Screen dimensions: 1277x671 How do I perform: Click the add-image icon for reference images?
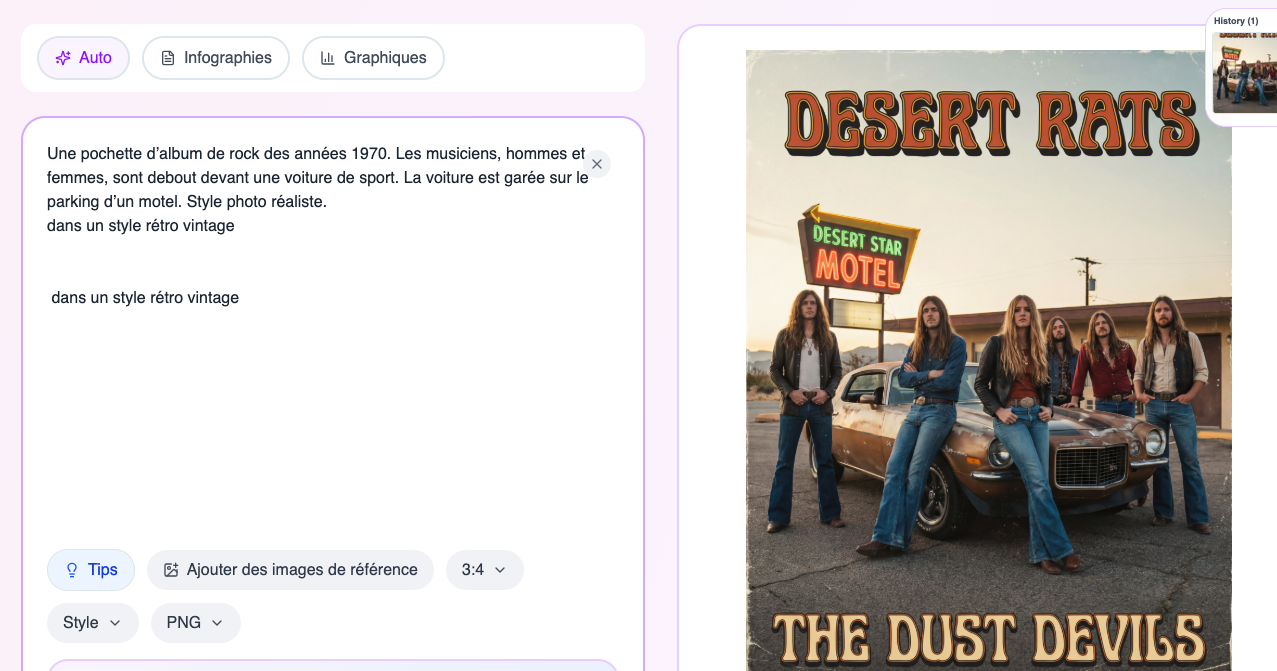tap(171, 570)
